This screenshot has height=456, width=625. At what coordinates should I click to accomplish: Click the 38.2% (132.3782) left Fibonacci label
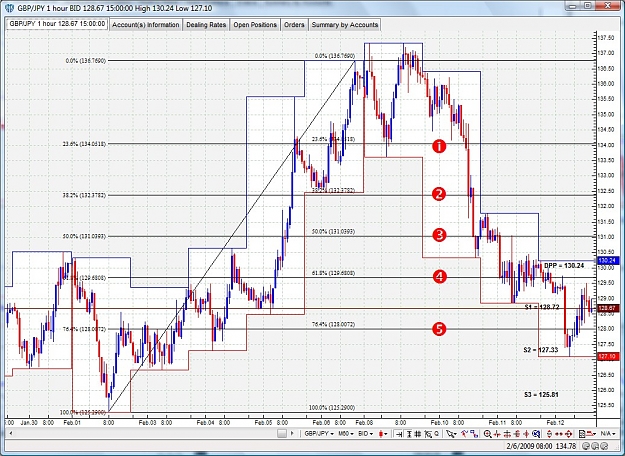84,196
